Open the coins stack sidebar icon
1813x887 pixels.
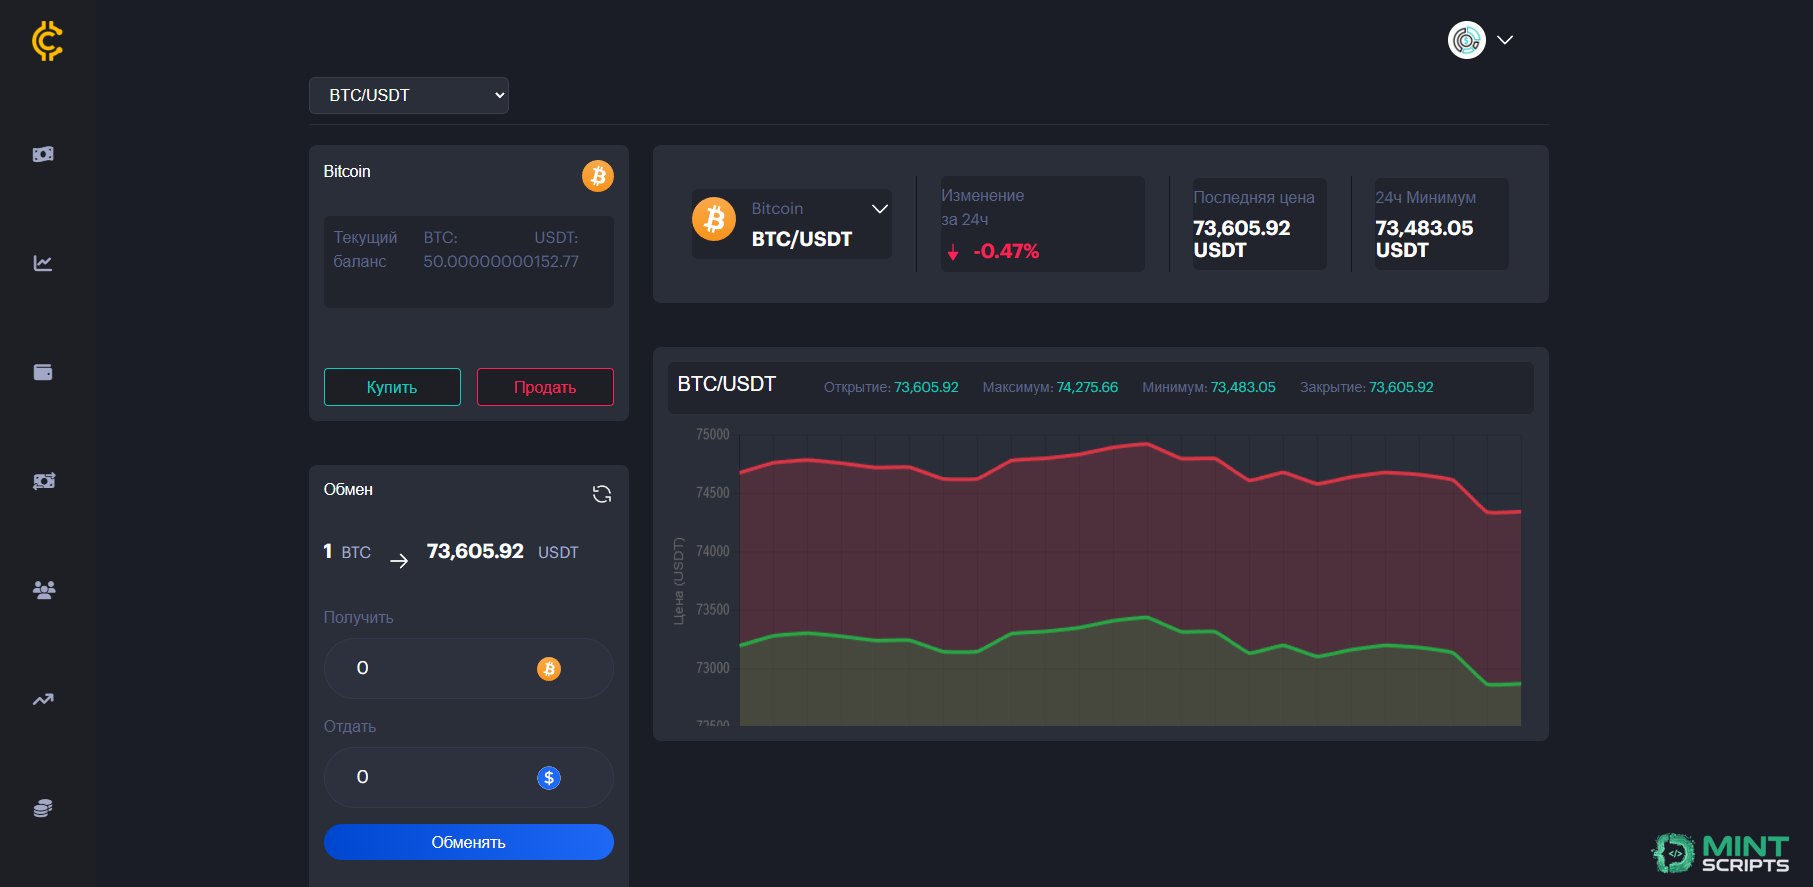(43, 808)
